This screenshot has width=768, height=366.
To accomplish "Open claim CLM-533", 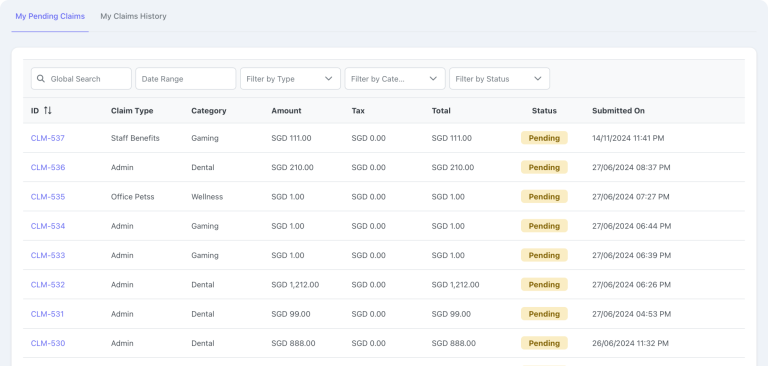I will point(48,255).
